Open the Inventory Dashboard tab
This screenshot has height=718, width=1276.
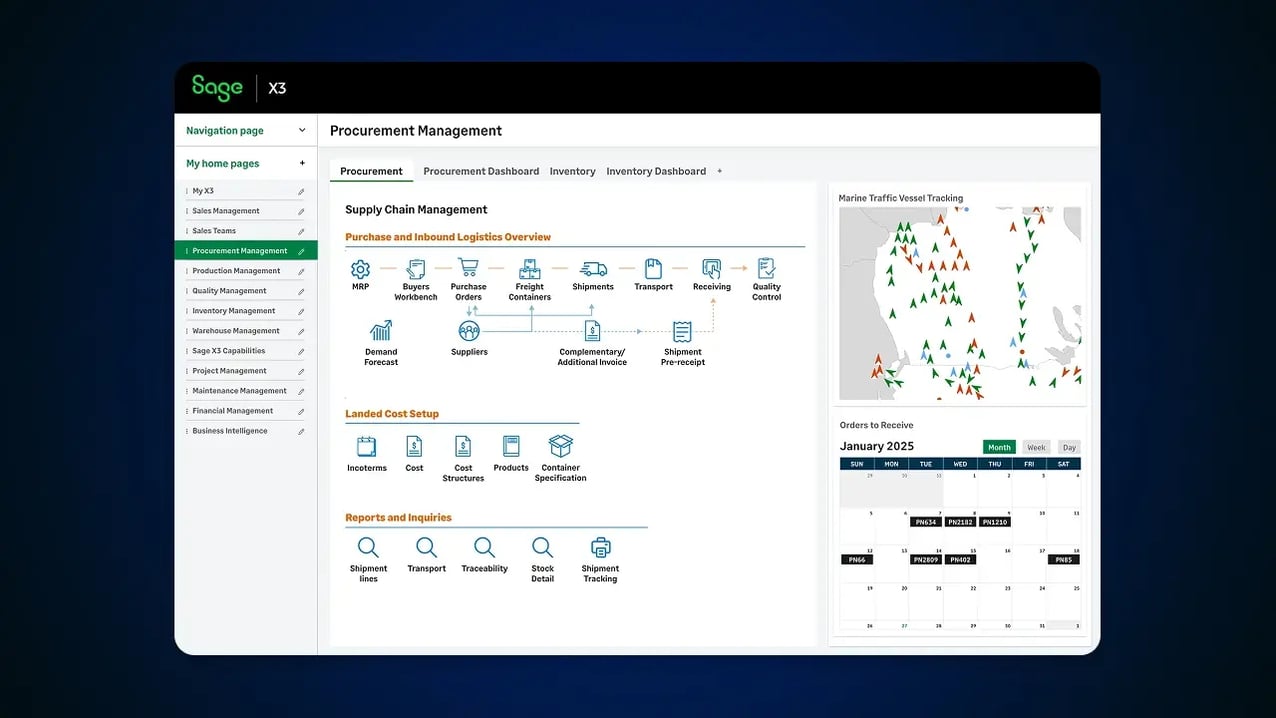coord(656,171)
